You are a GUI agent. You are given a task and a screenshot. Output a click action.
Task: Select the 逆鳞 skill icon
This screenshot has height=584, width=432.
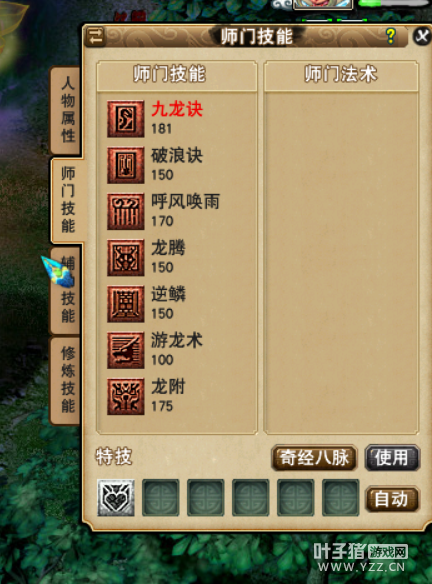click(x=126, y=304)
